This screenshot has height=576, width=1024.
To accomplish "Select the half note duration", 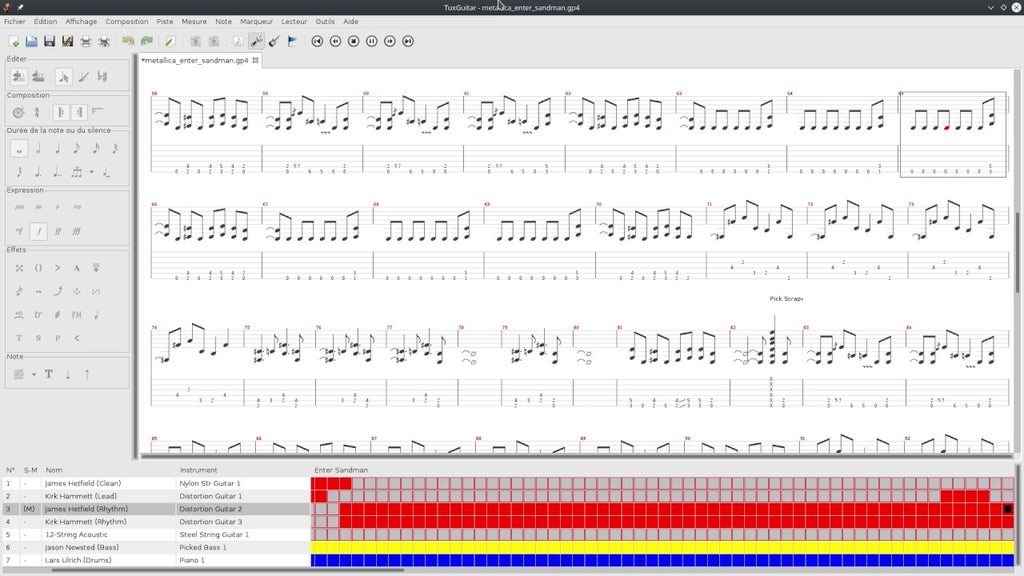I will click(x=38, y=149).
